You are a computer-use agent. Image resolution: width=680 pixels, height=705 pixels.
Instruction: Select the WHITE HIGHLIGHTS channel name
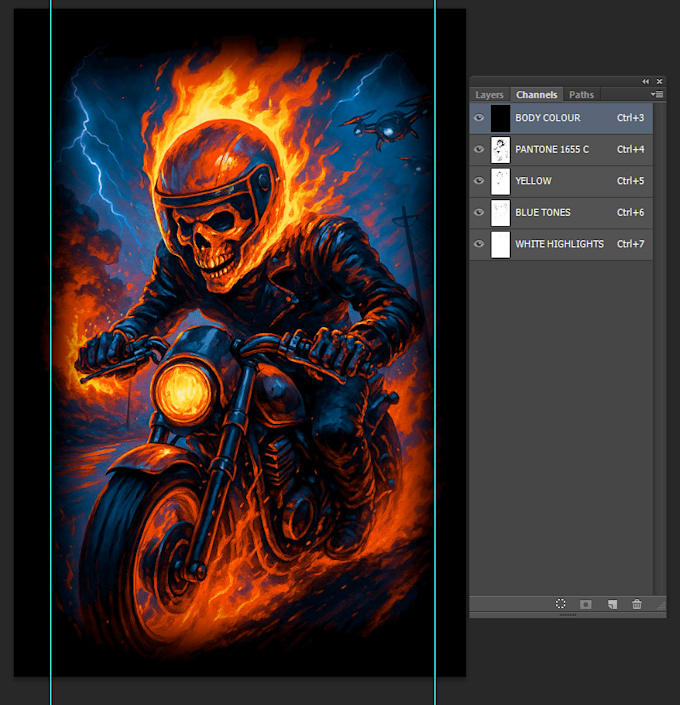559,244
